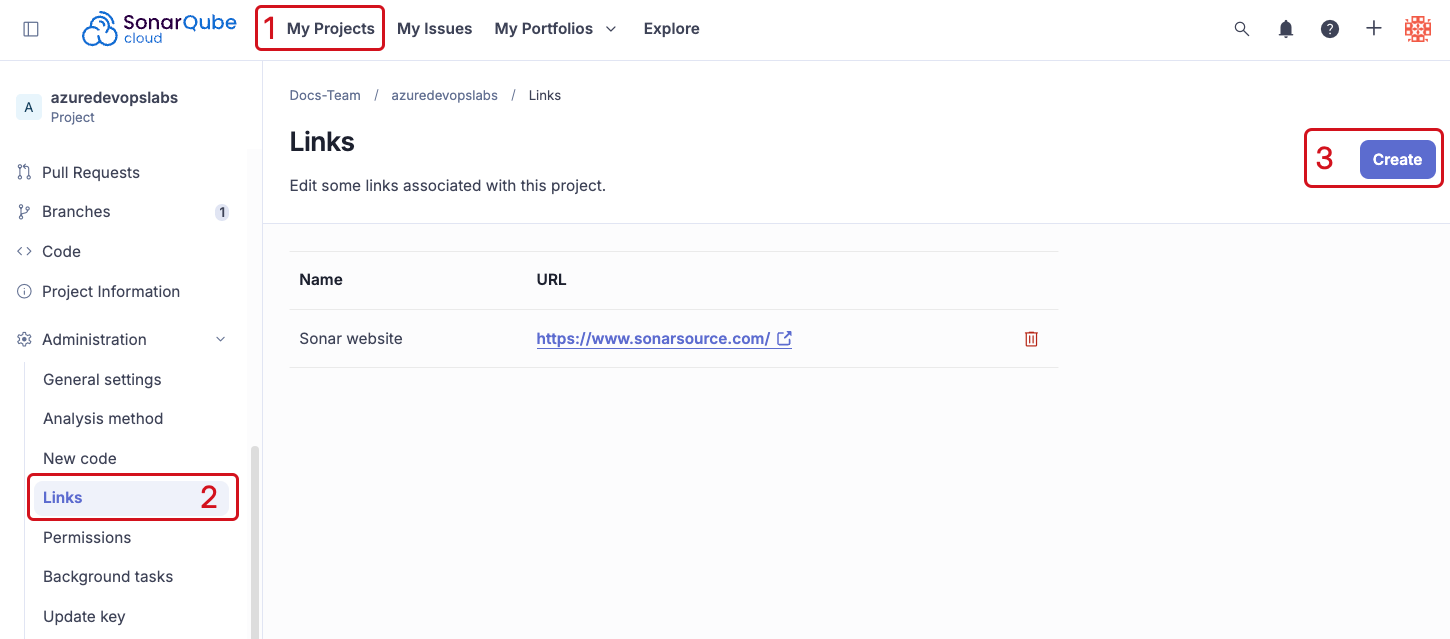Open the Explore page
The height and width of the screenshot is (639, 1450).
click(x=671, y=29)
